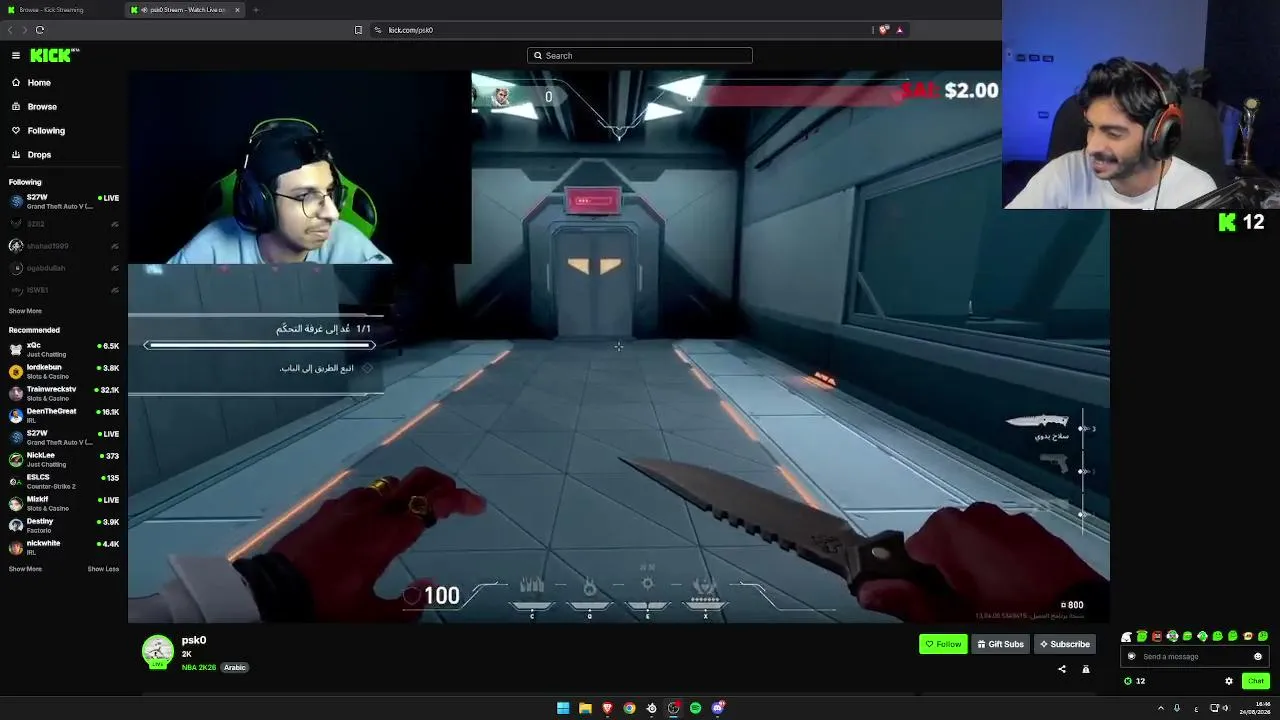Share the stream via share icon
This screenshot has height=720, width=1280.
[x=1062, y=669]
